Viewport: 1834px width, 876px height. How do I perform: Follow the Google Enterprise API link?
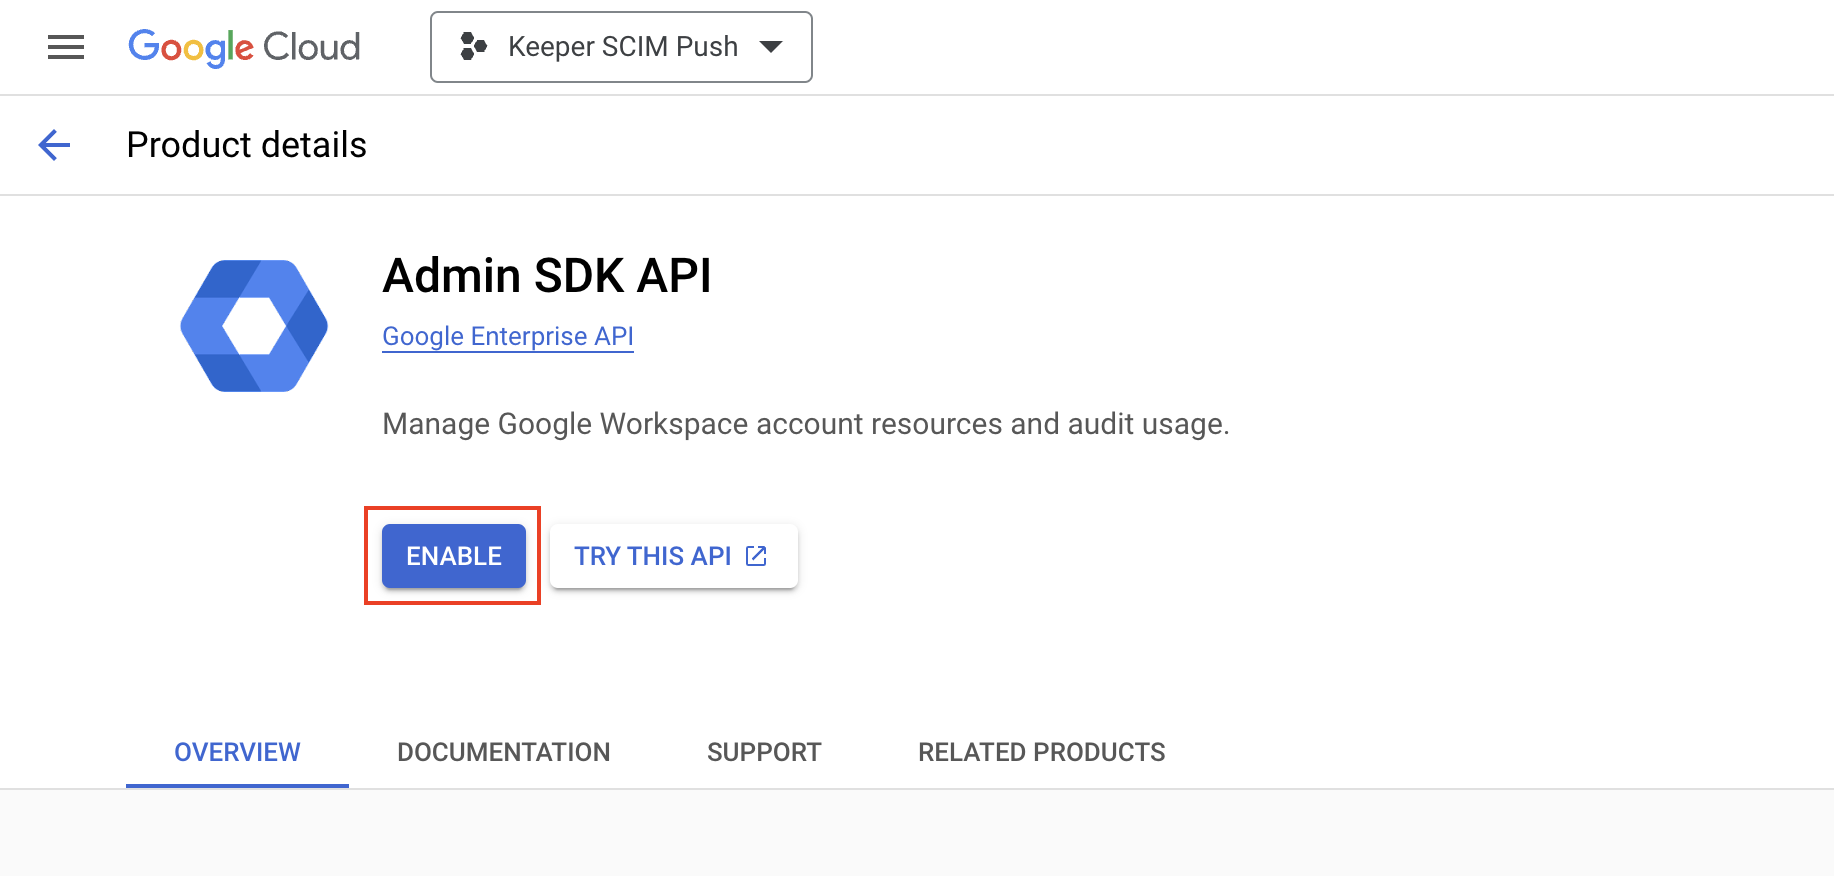click(x=508, y=337)
